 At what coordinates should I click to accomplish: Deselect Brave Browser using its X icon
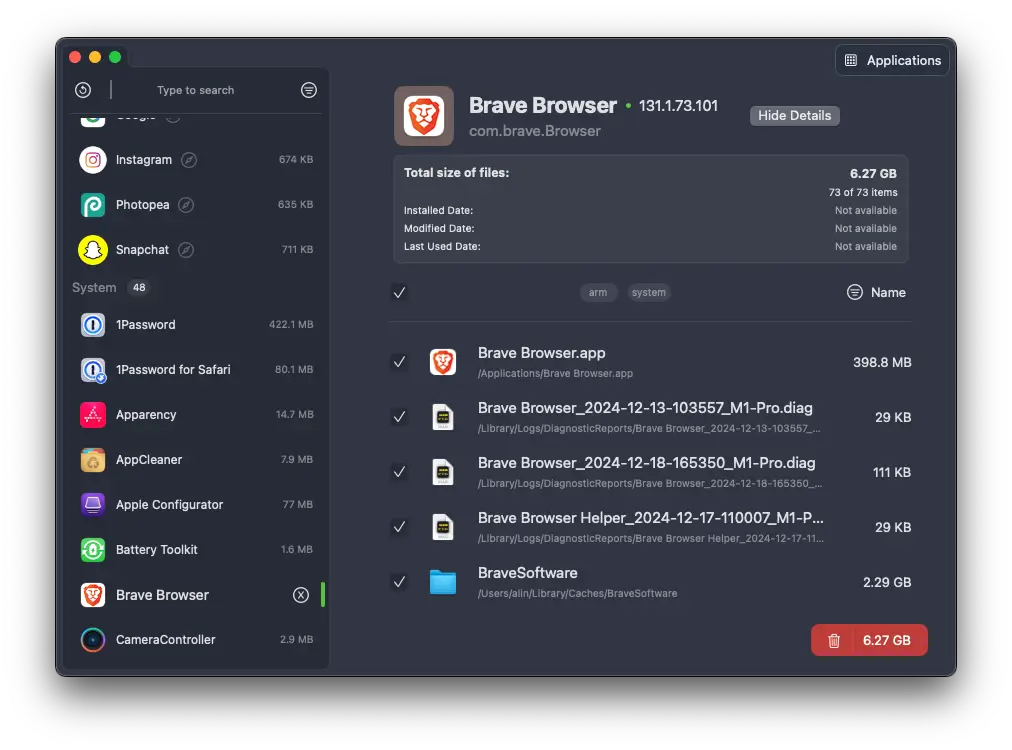(x=301, y=594)
